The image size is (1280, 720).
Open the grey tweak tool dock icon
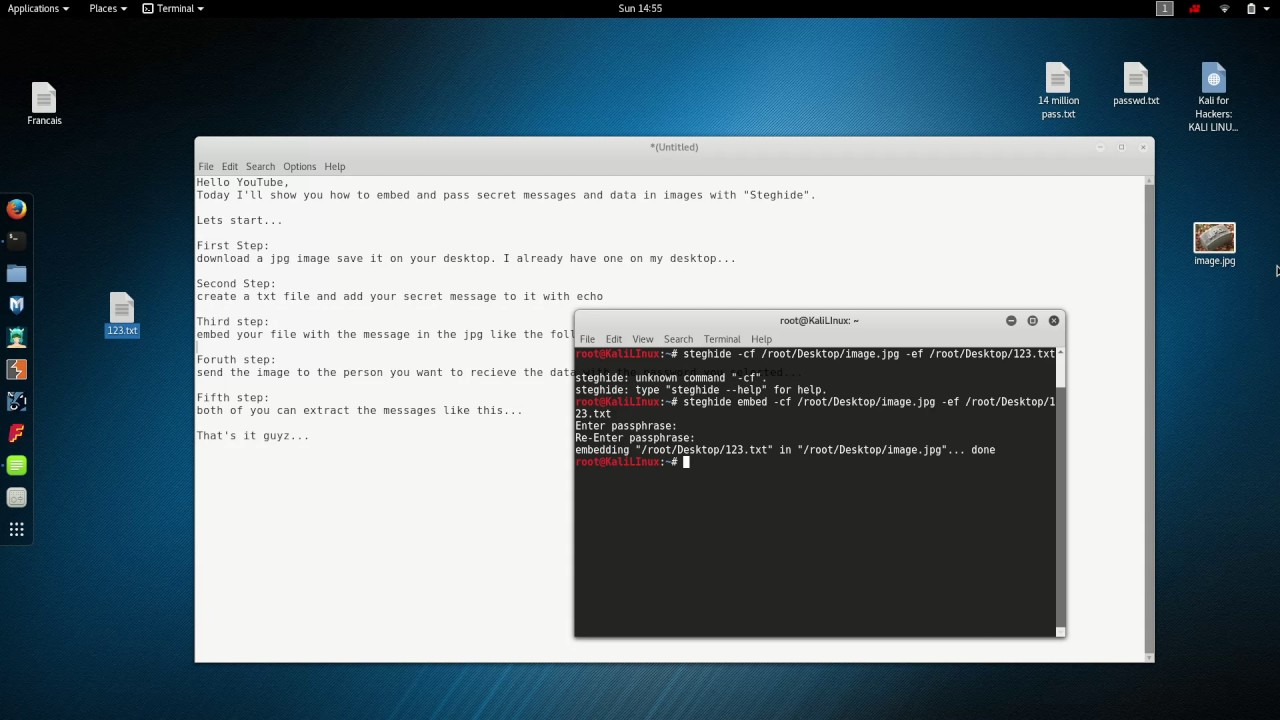click(x=16, y=497)
